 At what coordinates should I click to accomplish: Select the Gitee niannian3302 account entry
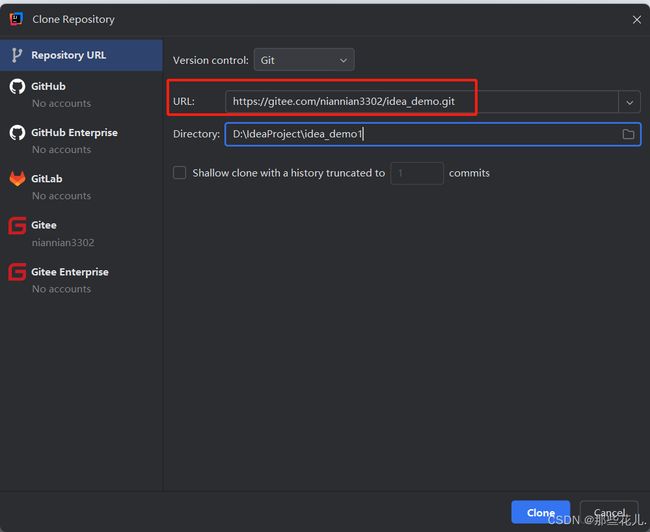(x=81, y=233)
